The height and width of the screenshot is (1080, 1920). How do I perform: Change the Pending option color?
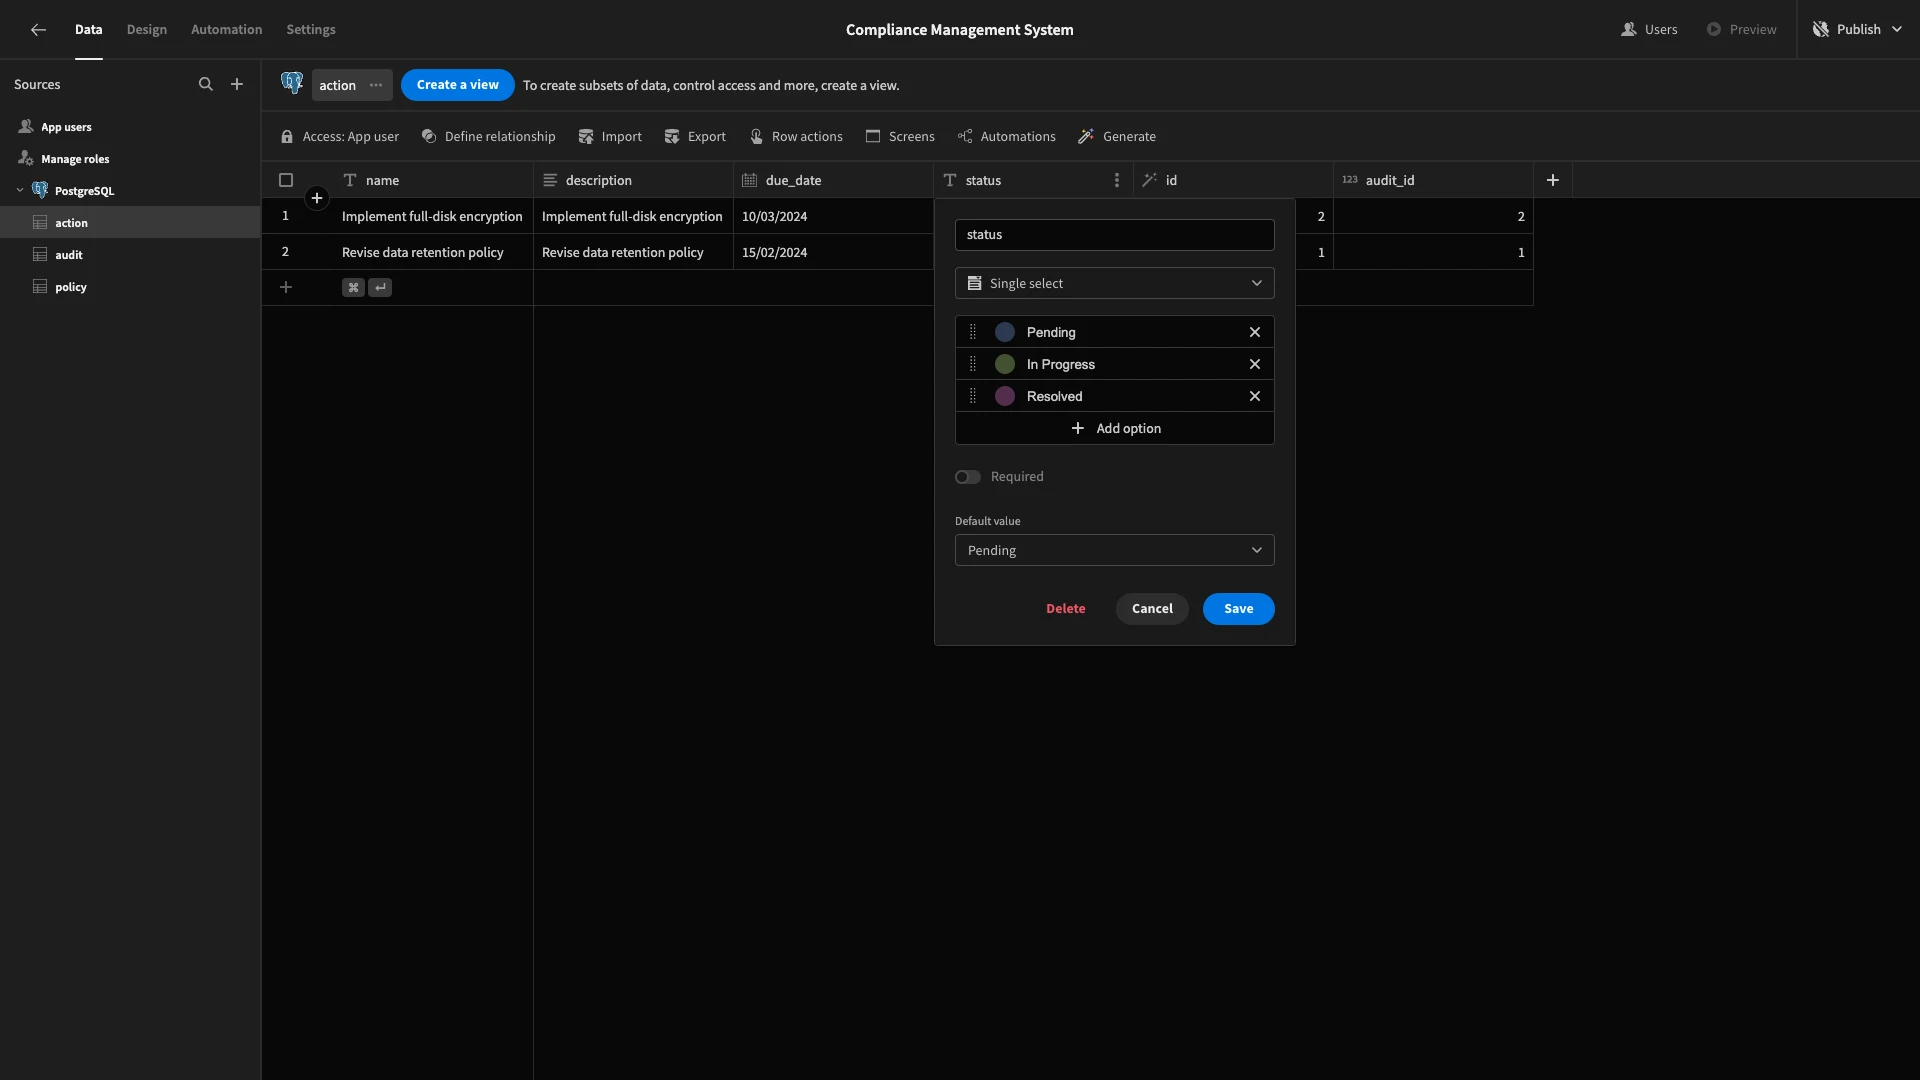1005,333
